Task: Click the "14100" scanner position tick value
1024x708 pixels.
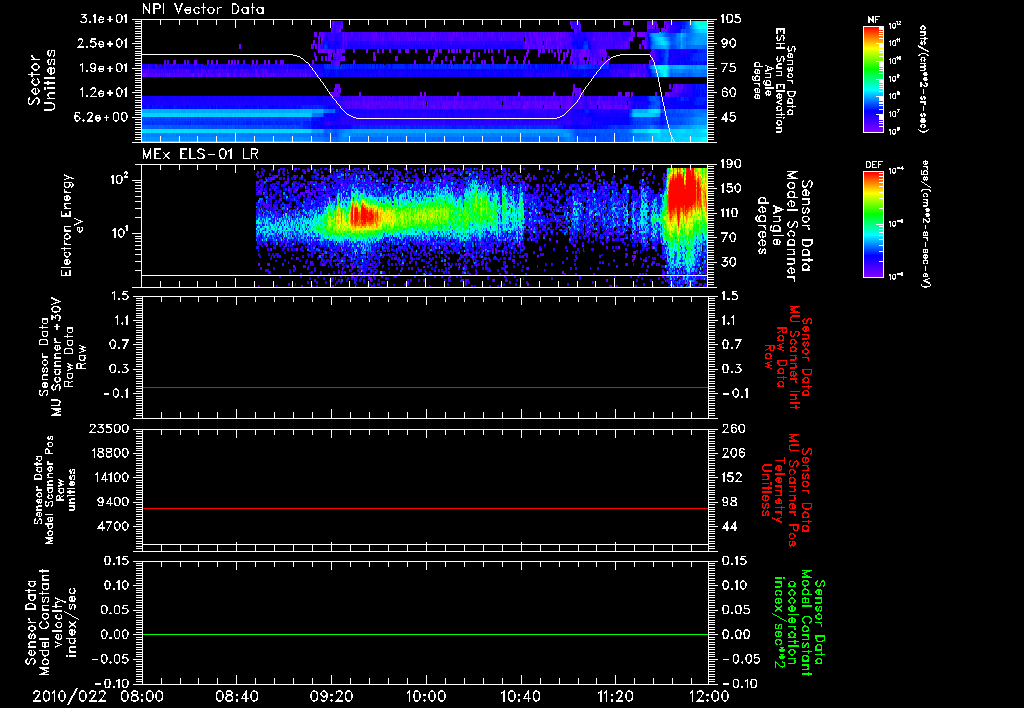Action: click(x=112, y=478)
